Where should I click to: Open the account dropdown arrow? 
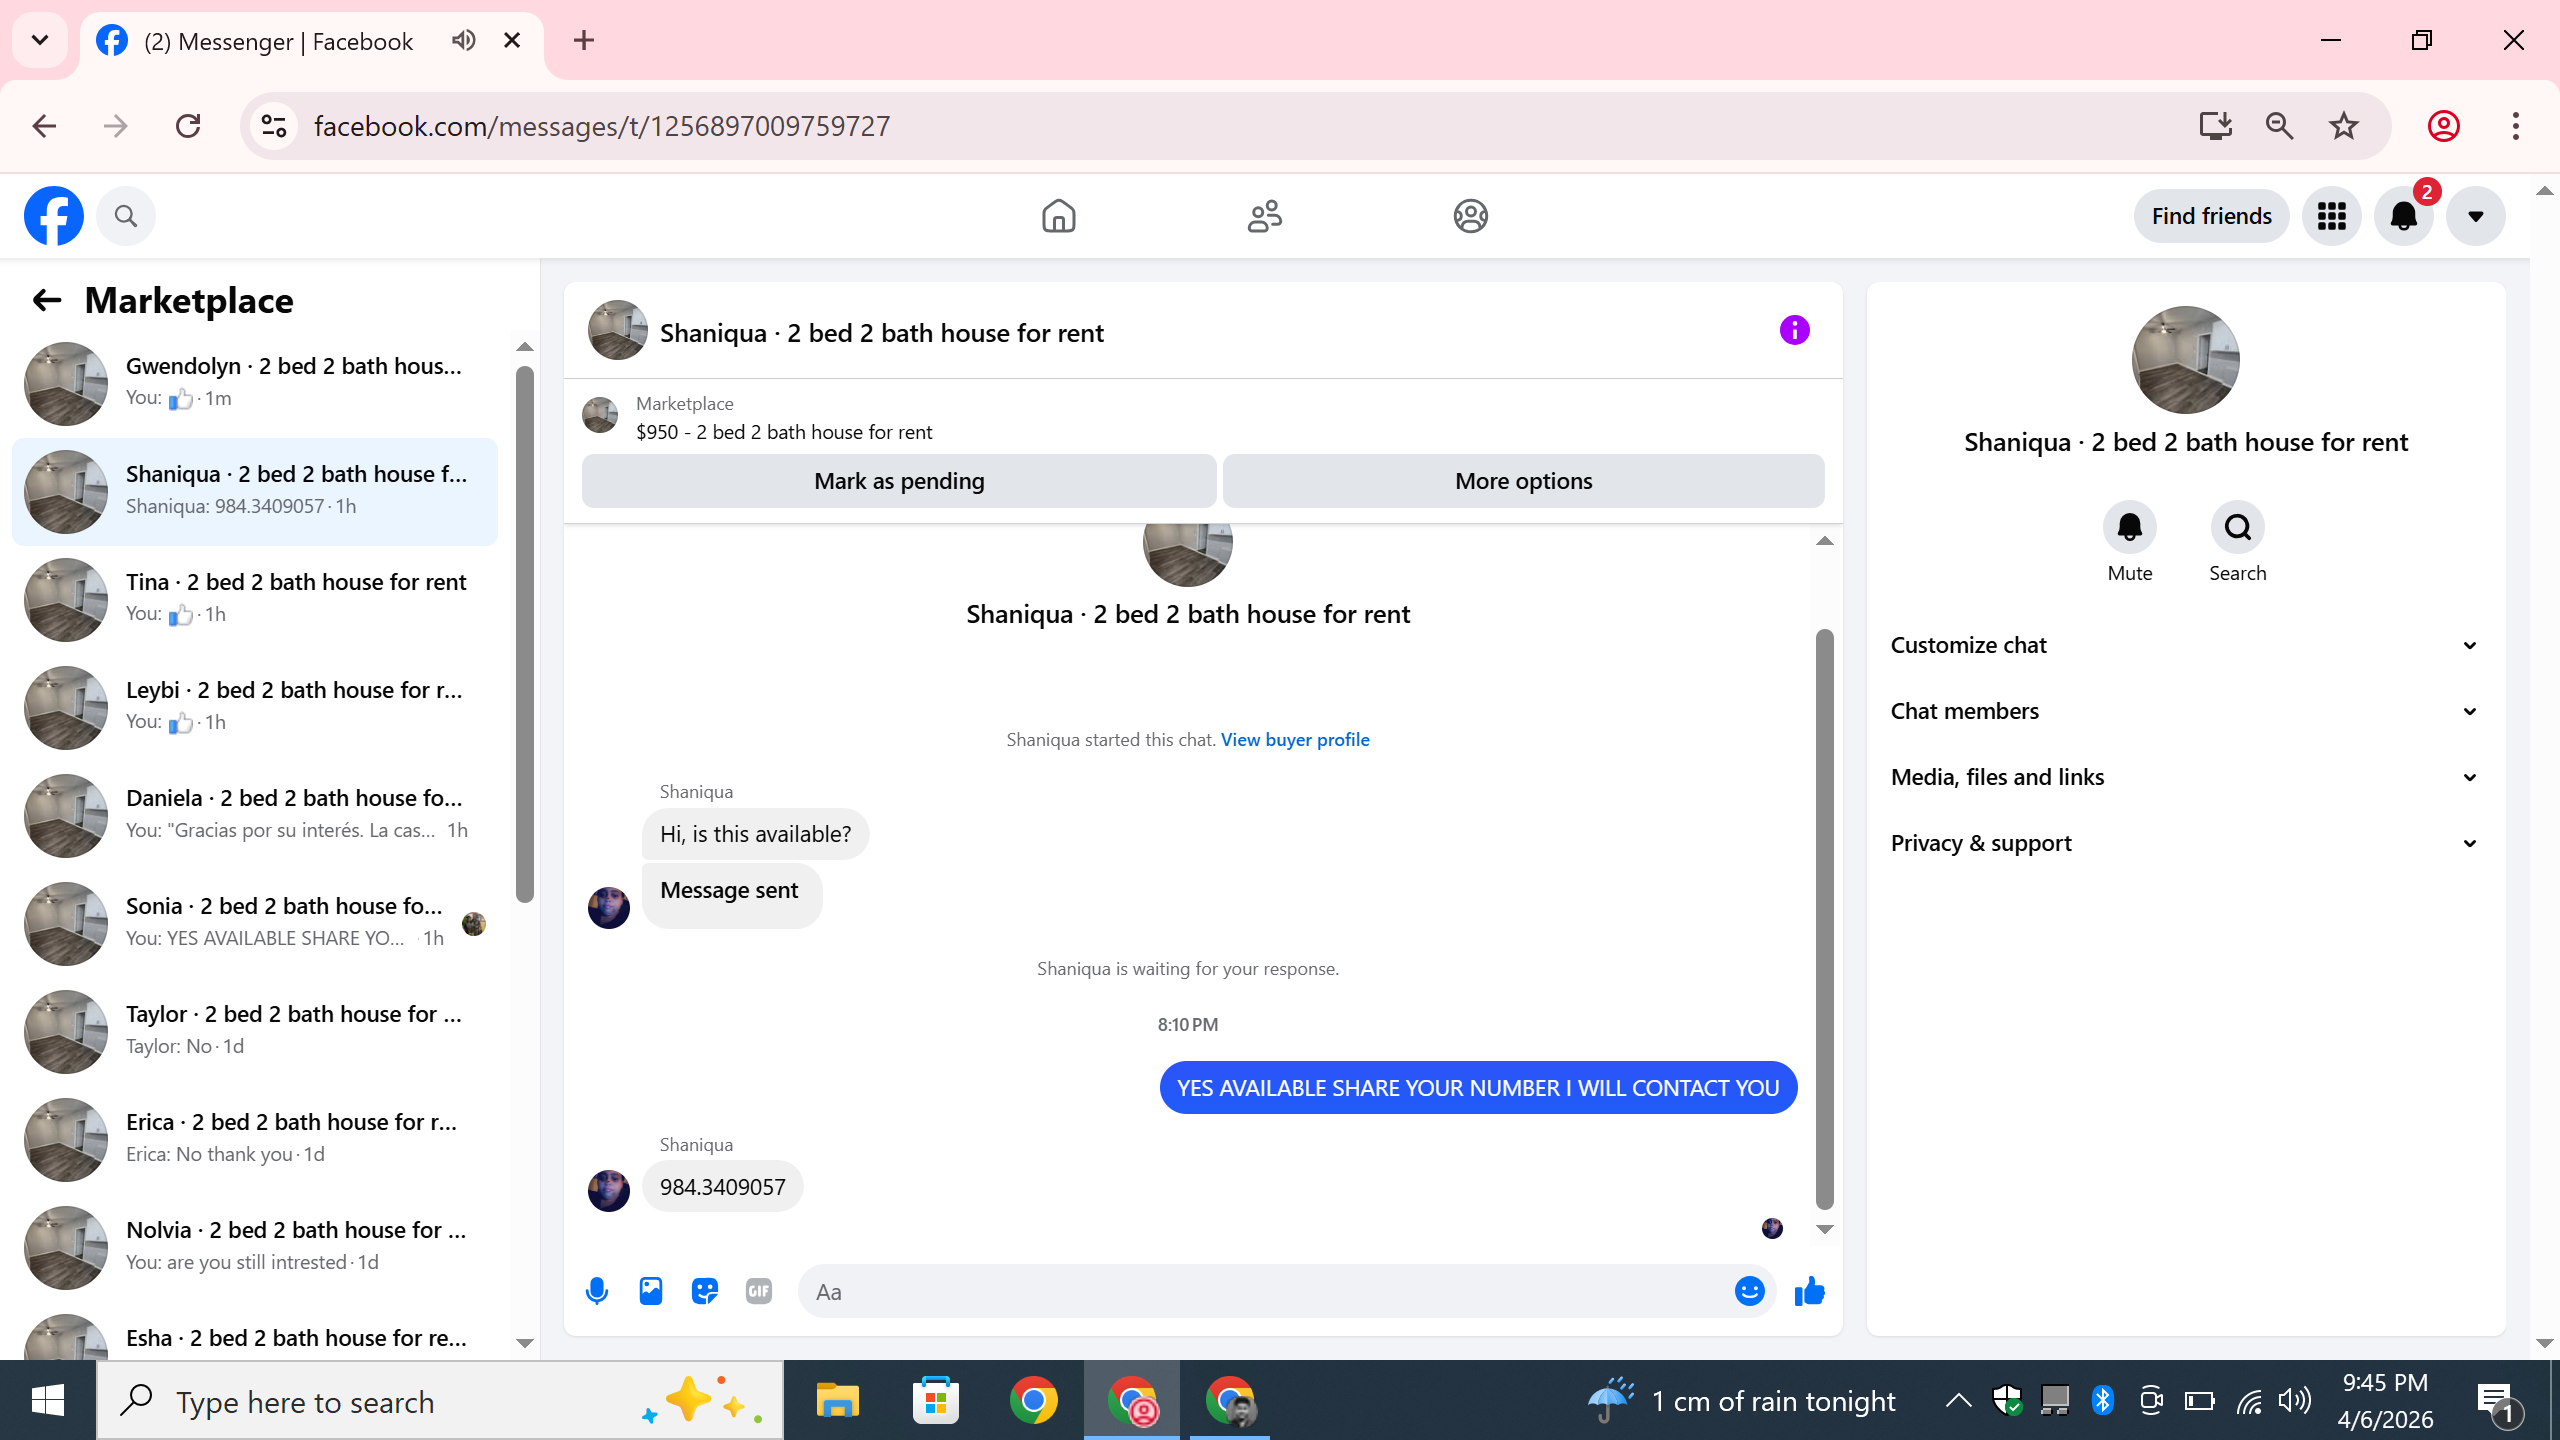pos(2476,216)
